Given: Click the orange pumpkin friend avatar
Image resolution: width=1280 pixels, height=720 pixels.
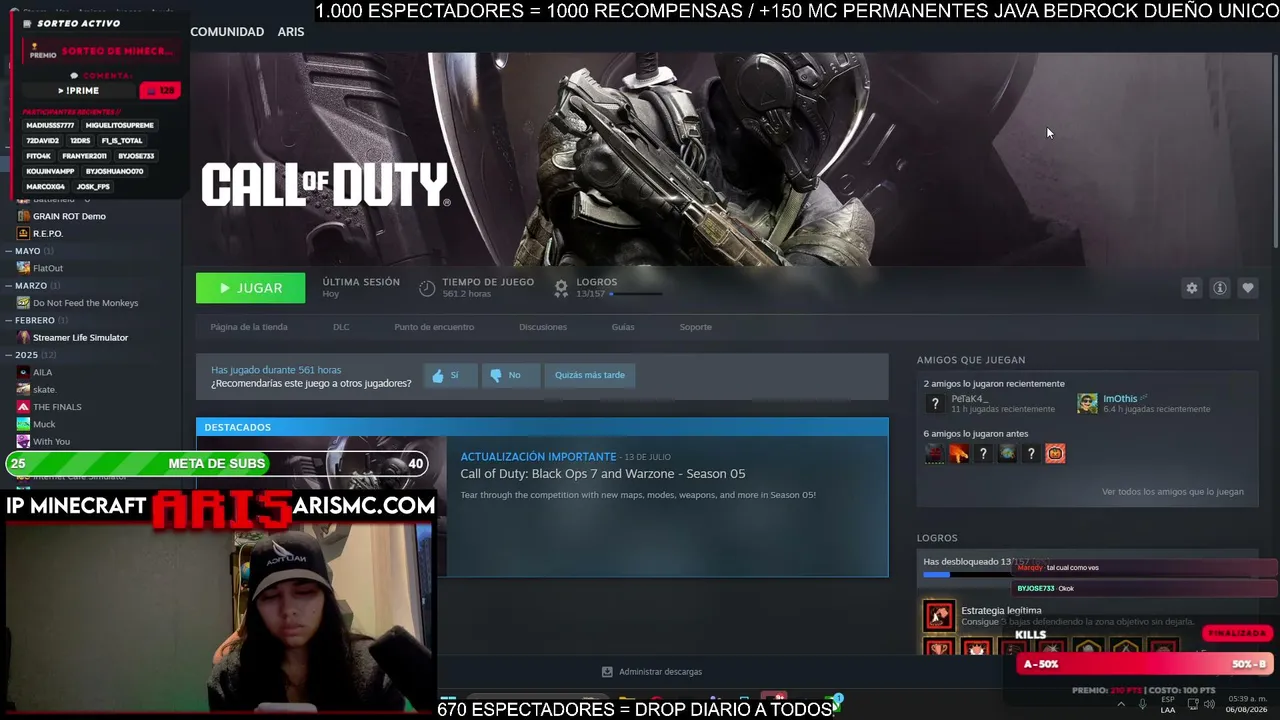Looking at the screenshot, I should pyautogui.click(x=1055, y=454).
